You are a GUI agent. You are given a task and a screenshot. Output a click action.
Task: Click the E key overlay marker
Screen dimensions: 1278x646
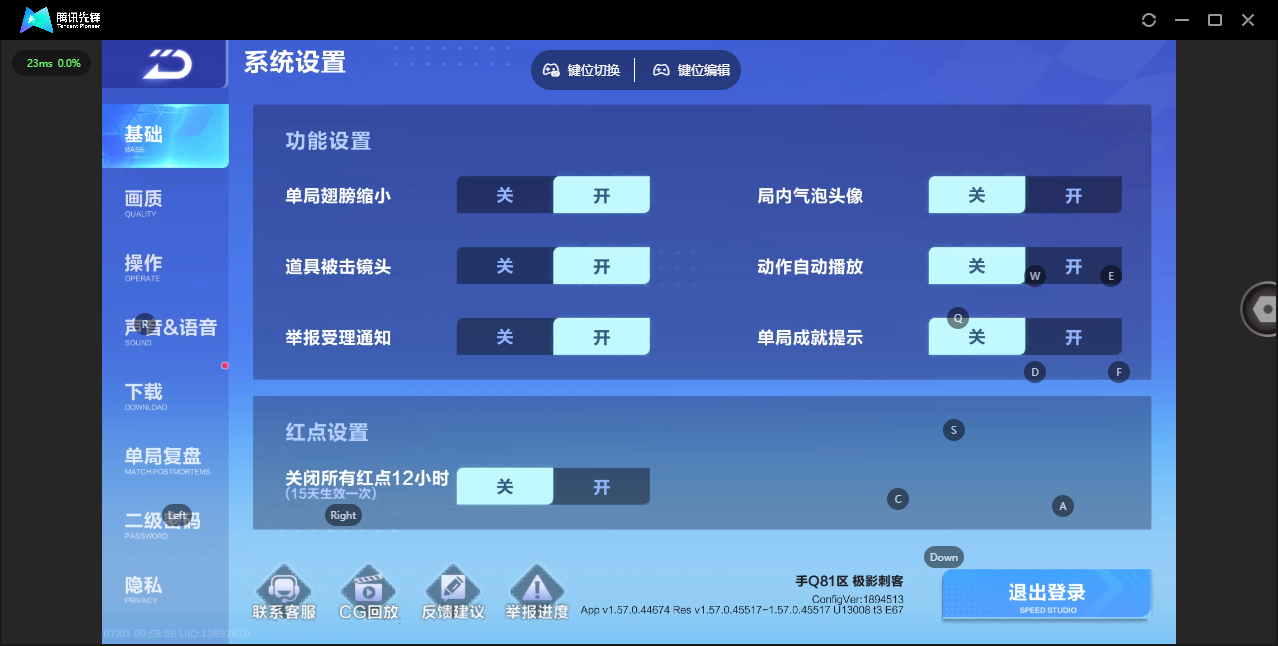[x=1111, y=276]
